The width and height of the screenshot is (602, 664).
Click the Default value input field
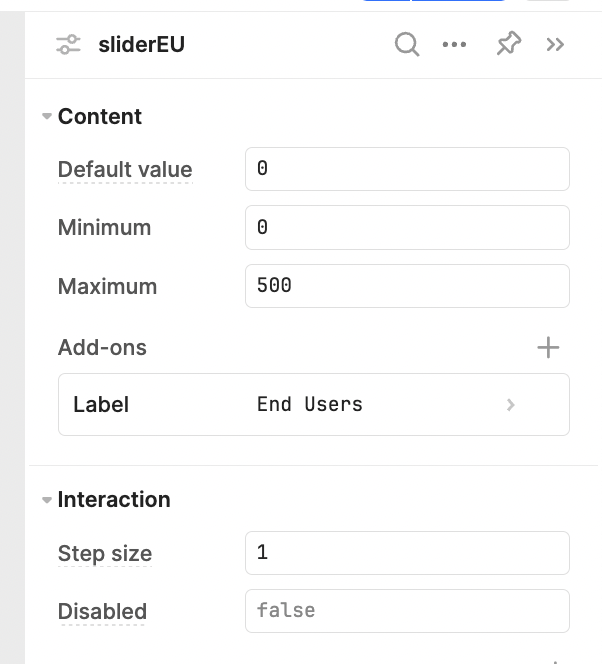407,169
